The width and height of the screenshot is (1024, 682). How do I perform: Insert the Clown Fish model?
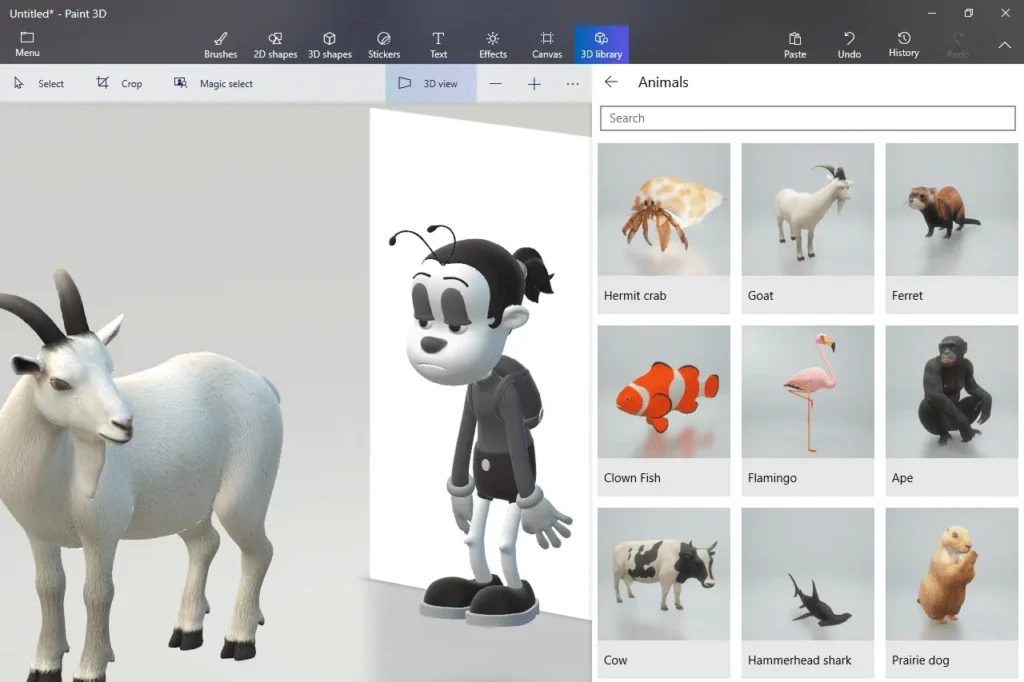tap(664, 410)
